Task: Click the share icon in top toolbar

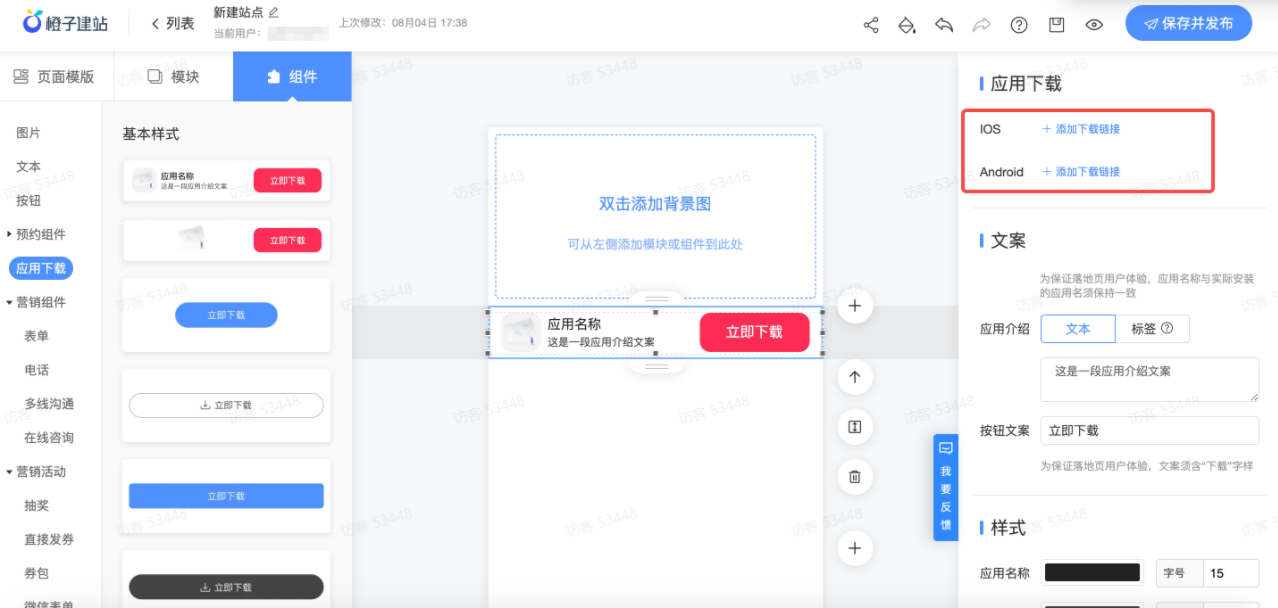Action: 870,25
